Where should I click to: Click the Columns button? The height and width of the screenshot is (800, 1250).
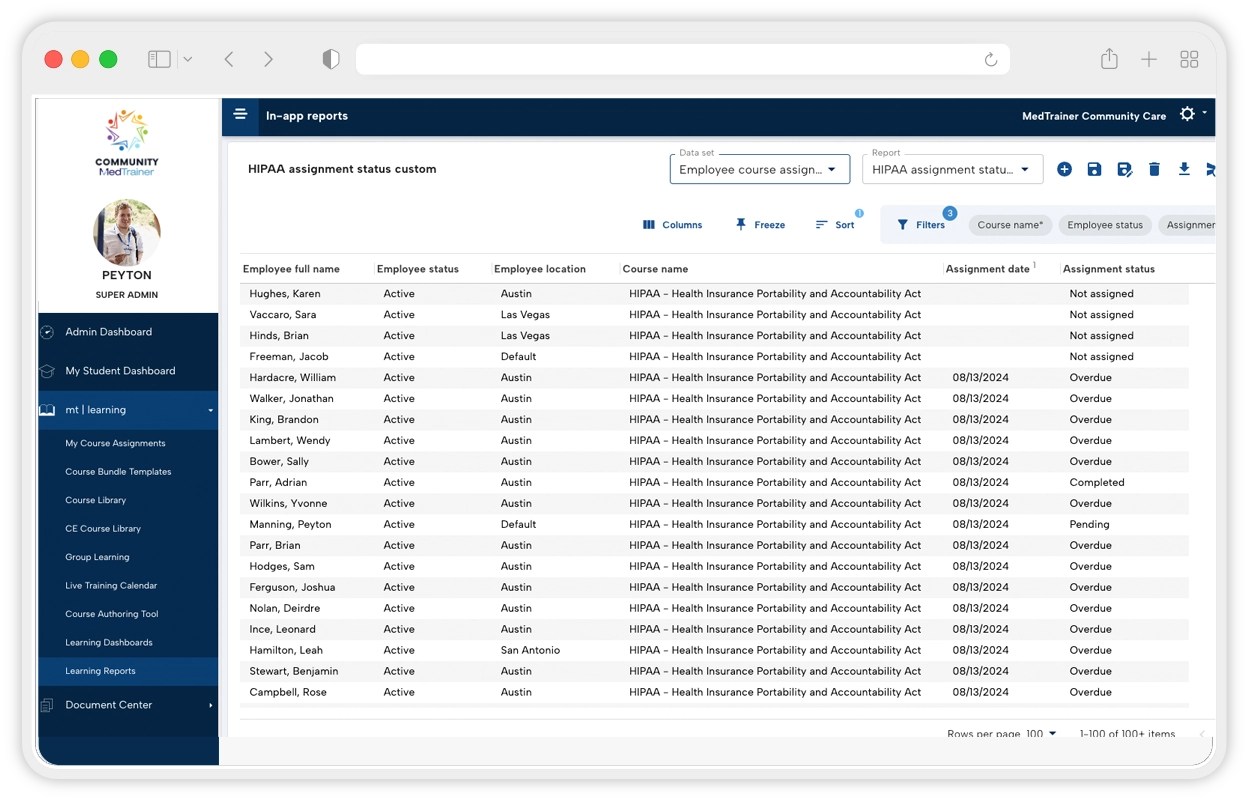(672, 225)
